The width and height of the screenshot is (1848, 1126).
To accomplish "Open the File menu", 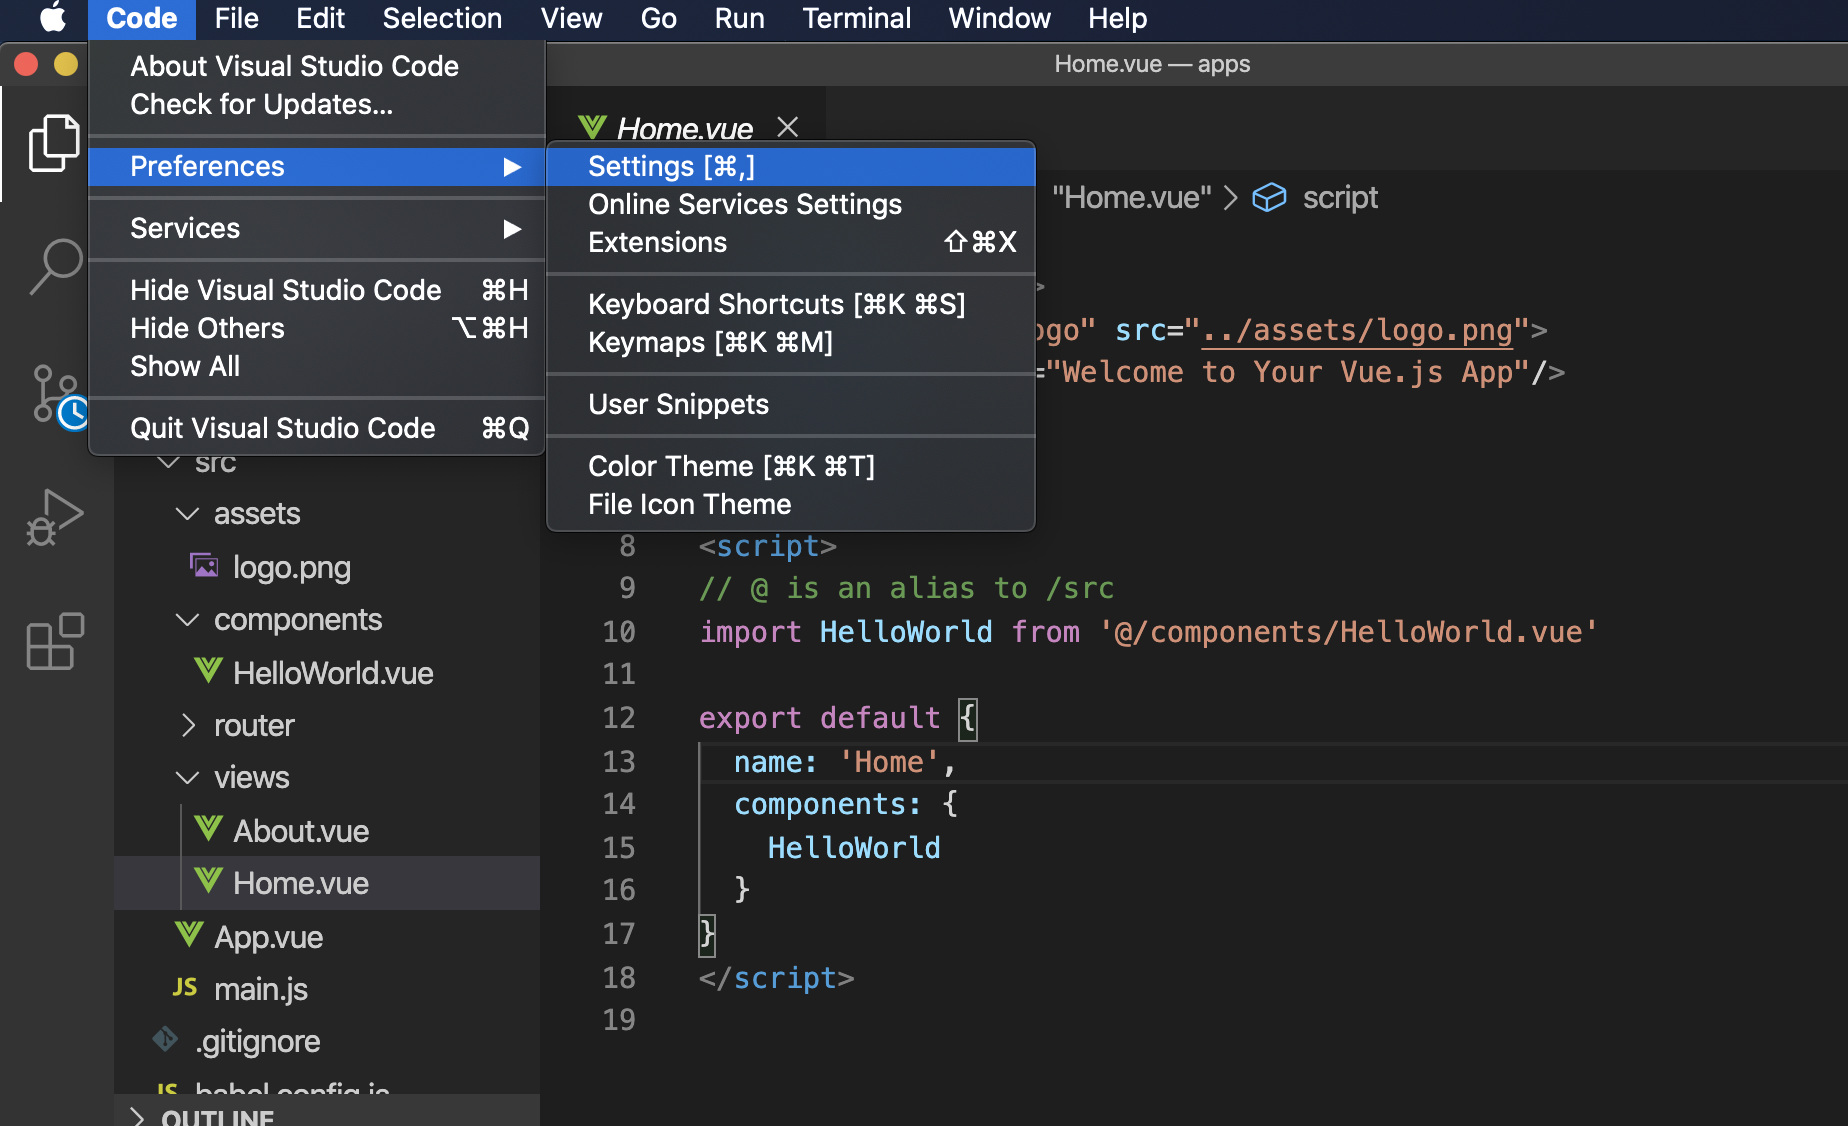I will click(236, 18).
